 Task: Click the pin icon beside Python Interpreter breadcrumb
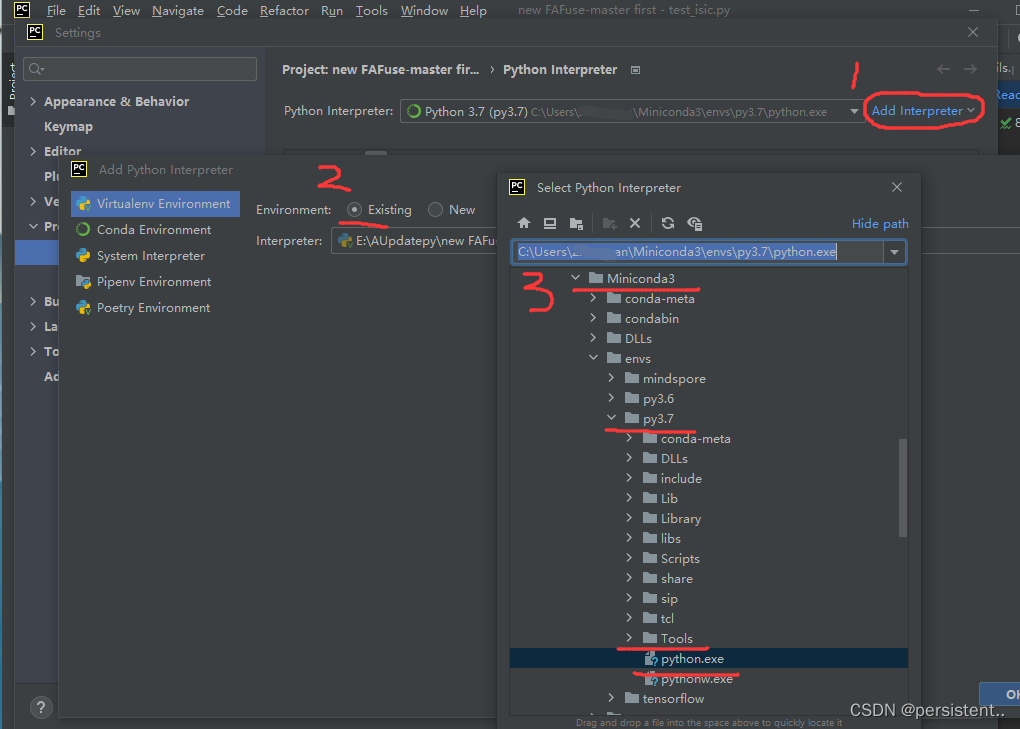[x=636, y=70]
